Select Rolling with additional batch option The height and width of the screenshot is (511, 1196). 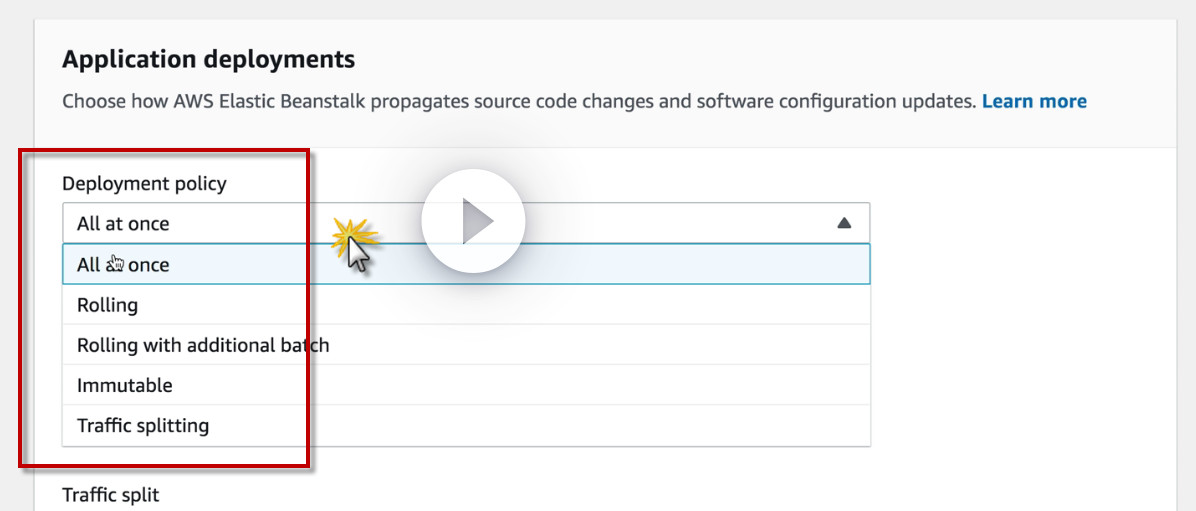[203, 345]
